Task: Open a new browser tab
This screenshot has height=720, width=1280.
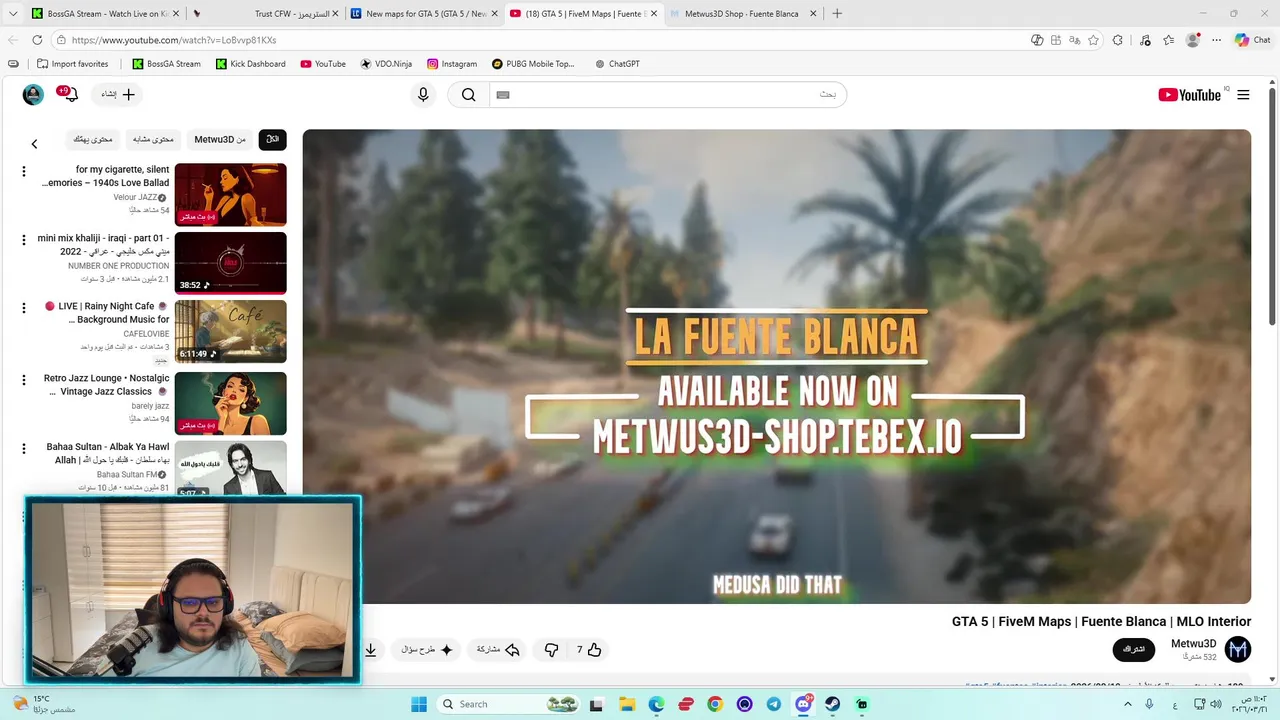Action: (x=837, y=14)
